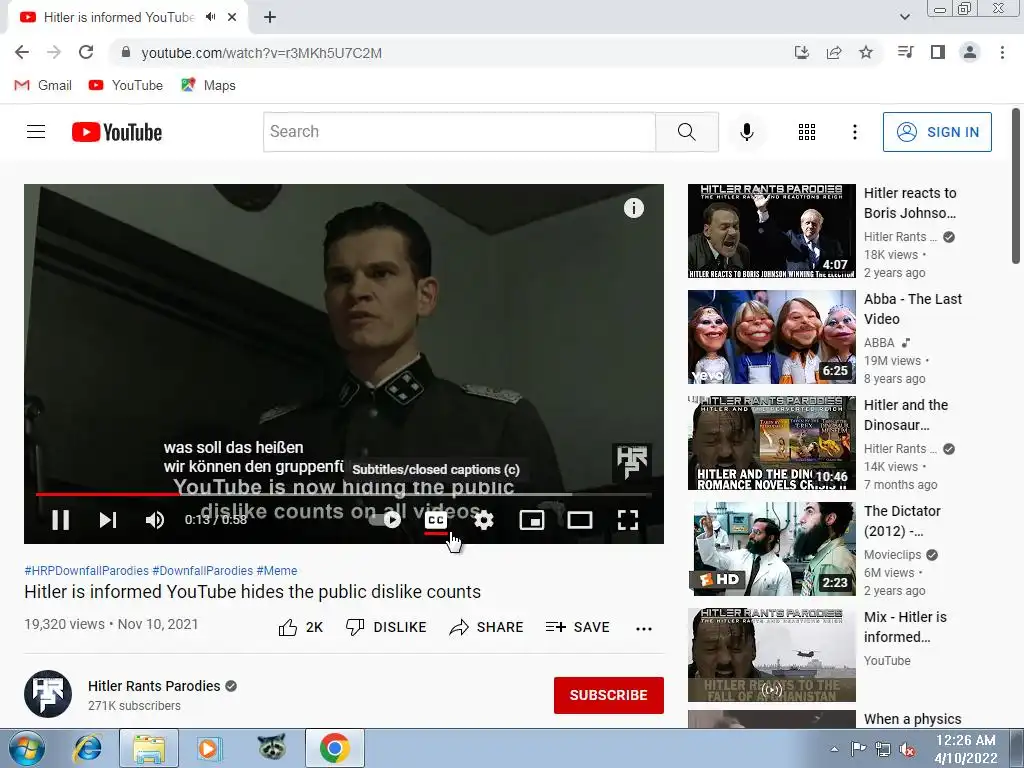Open Hitler Rants Parodies channel name link
Image resolution: width=1024 pixels, height=768 pixels.
(x=154, y=686)
